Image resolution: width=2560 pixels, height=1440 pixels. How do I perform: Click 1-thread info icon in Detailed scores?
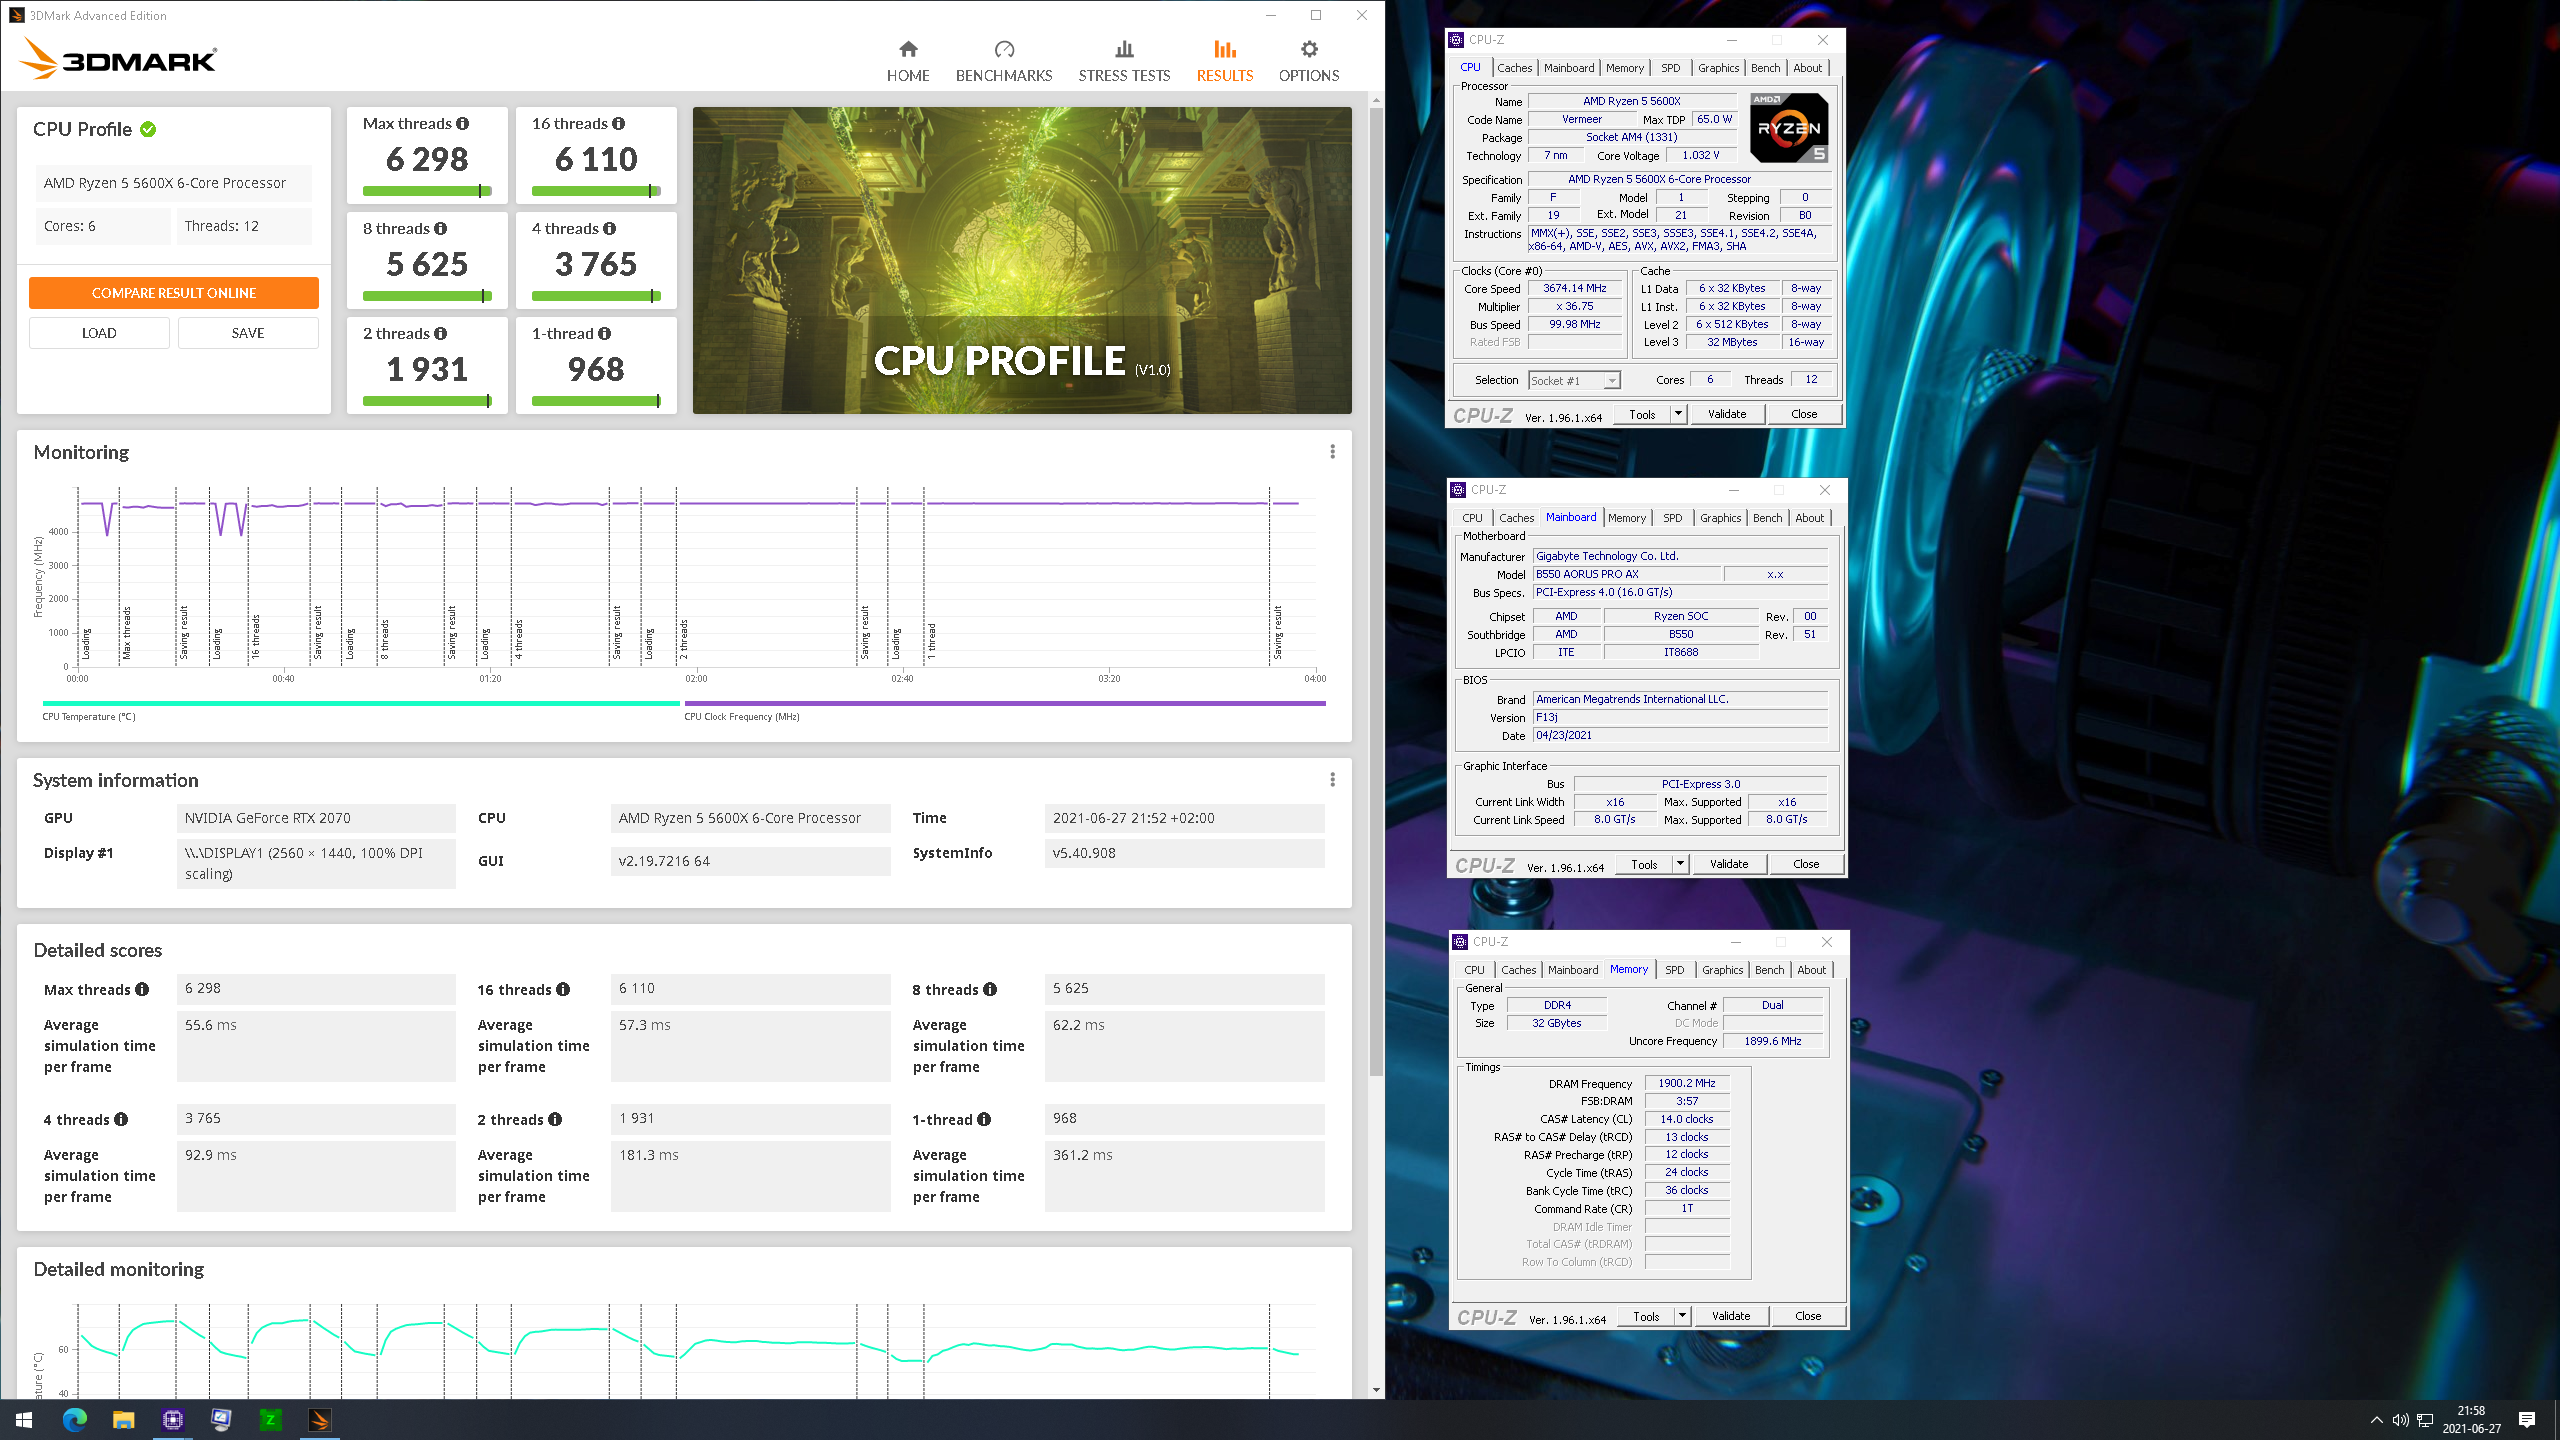click(984, 1120)
